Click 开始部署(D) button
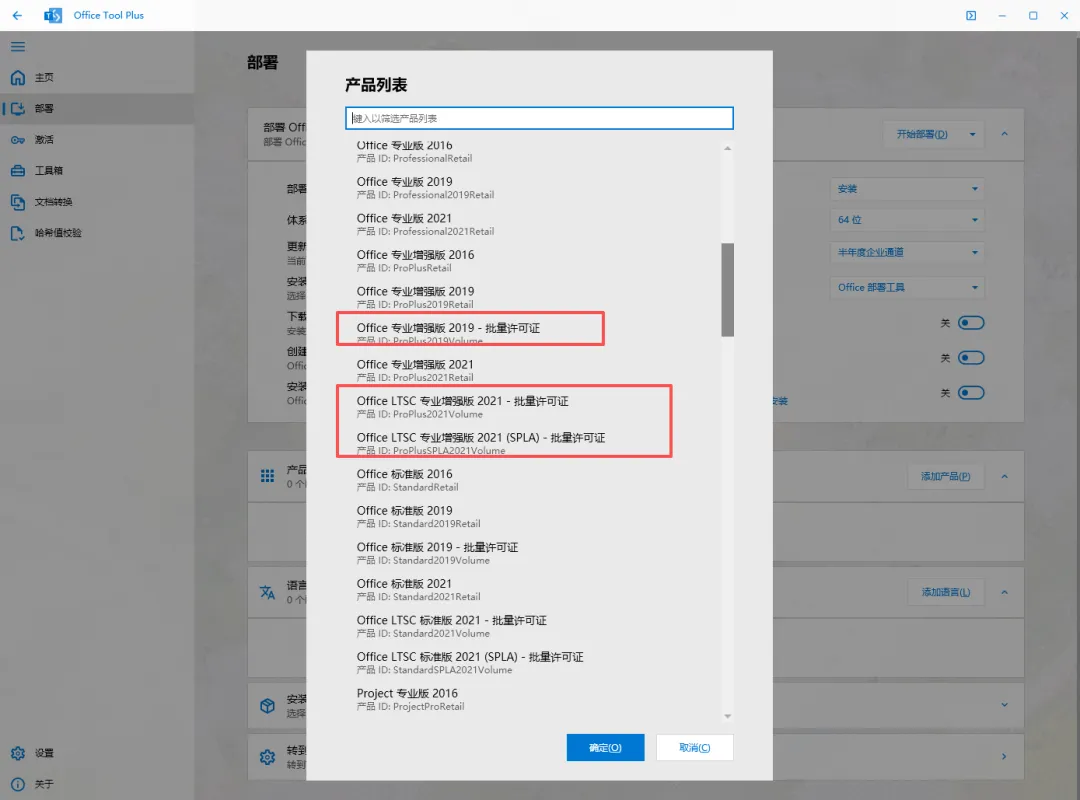Screen dimensions: 1080x800 coord(922,134)
